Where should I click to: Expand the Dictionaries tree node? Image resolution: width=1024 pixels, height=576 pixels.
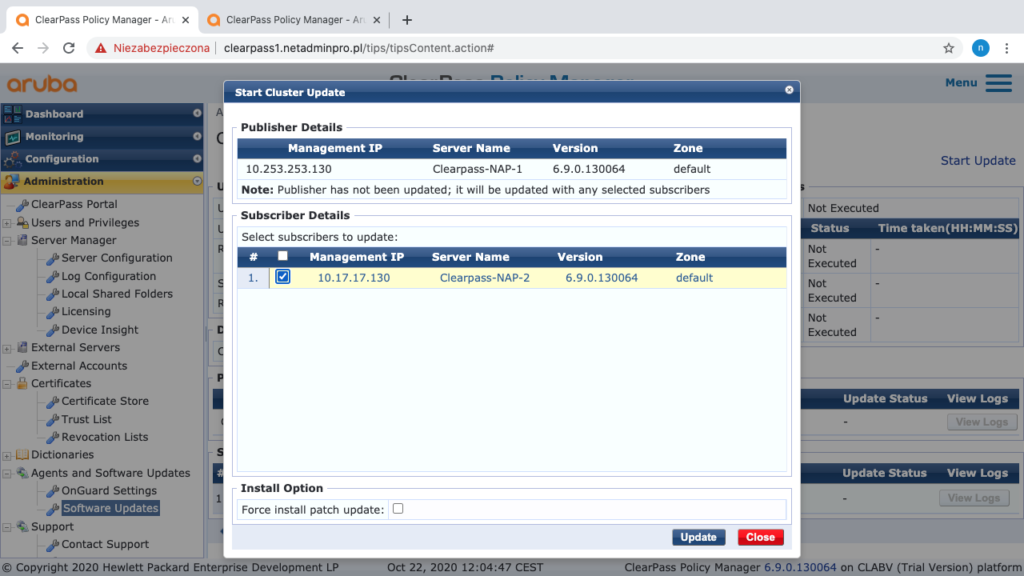coord(8,455)
